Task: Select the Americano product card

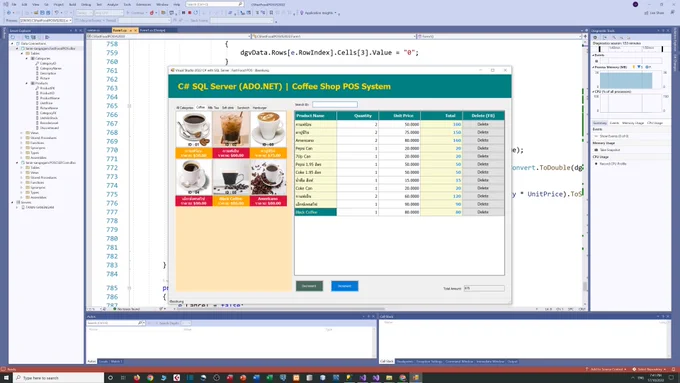Action: pyautogui.click(x=268, y=182)
